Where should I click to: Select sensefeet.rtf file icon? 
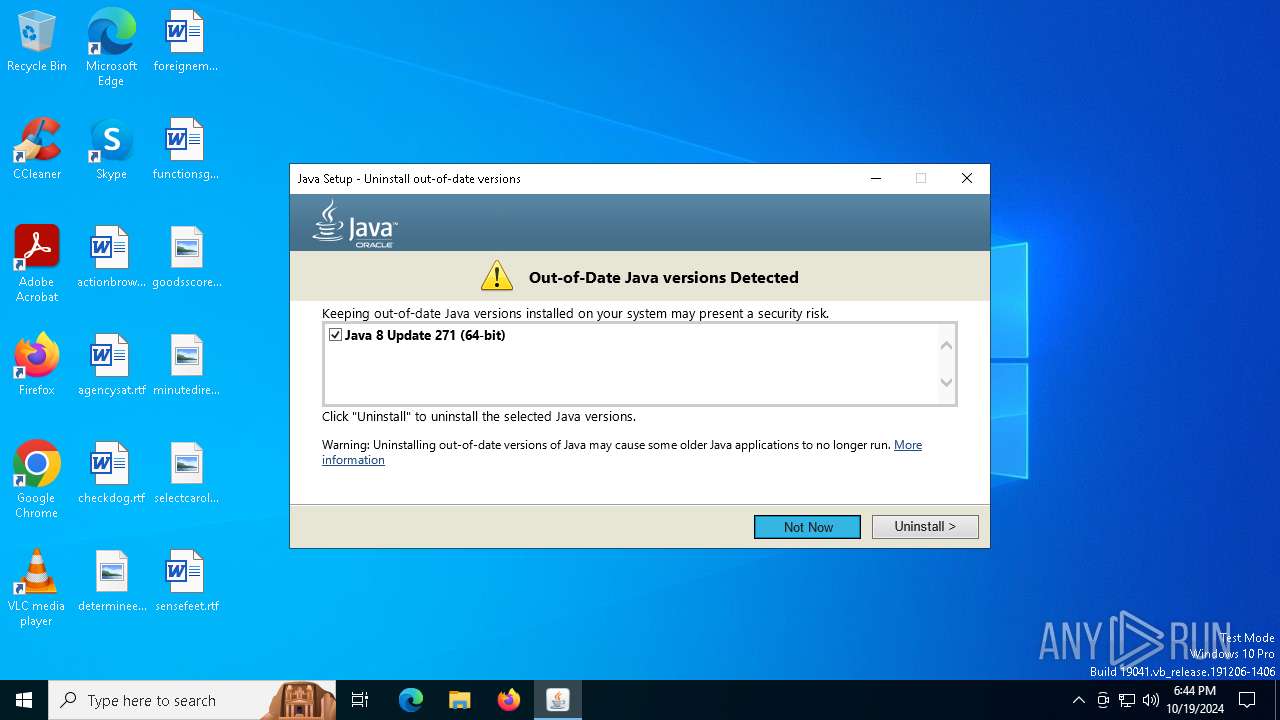[187, 582]
